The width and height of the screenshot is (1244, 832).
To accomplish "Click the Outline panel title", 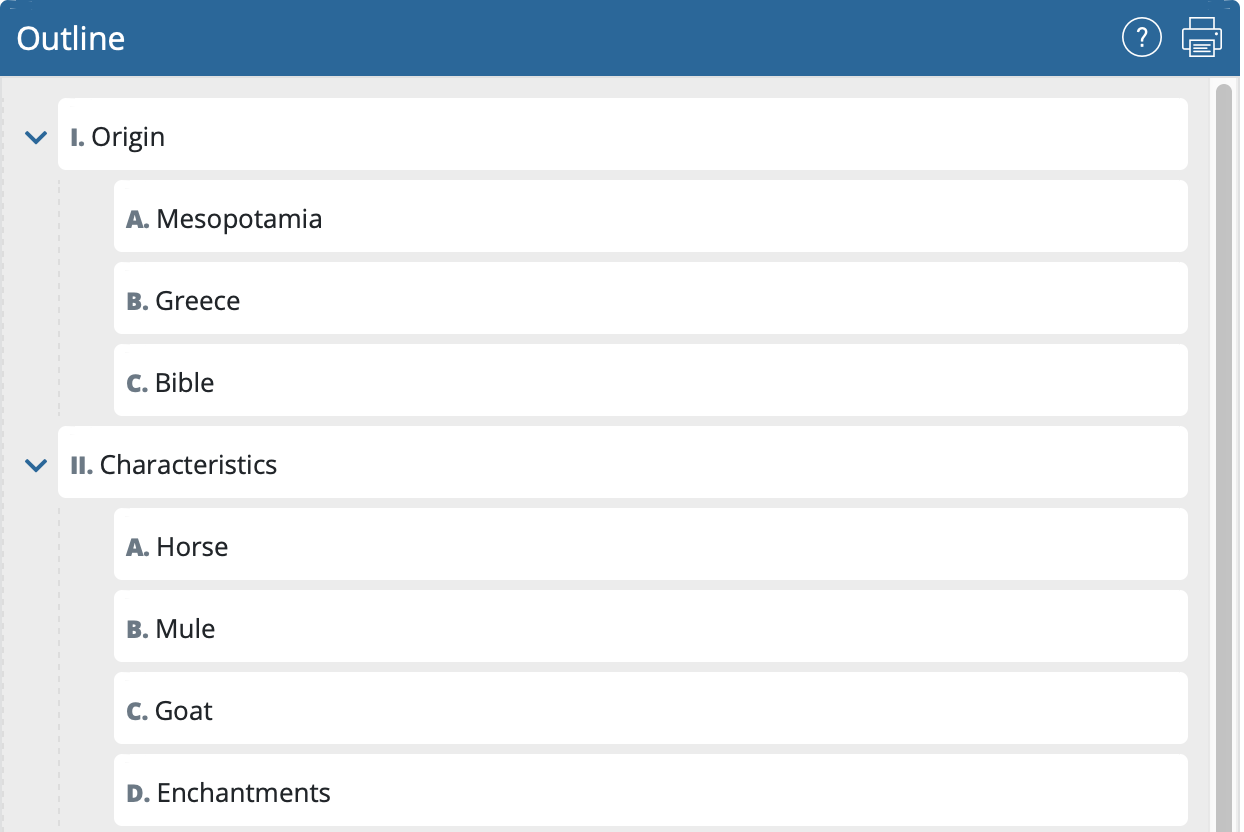I will [71, 38].
